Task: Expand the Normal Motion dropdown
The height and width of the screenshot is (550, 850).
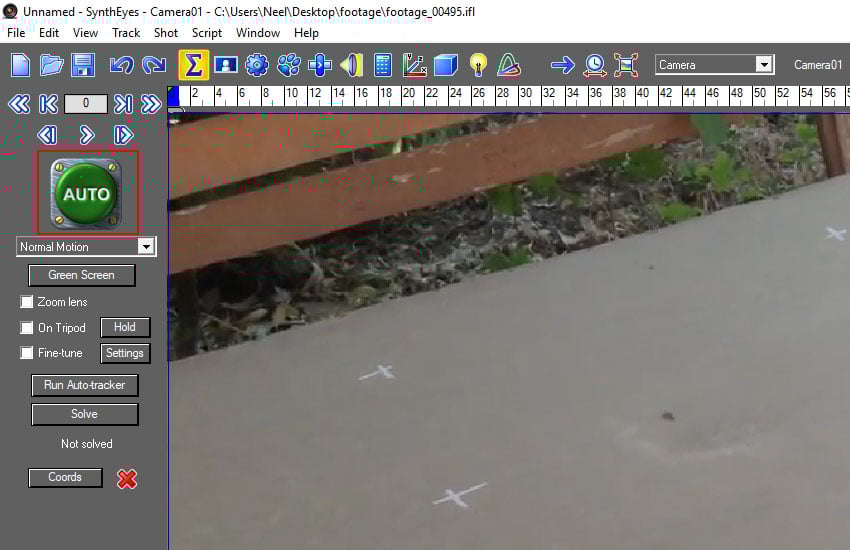Action: tap(146, 247)
